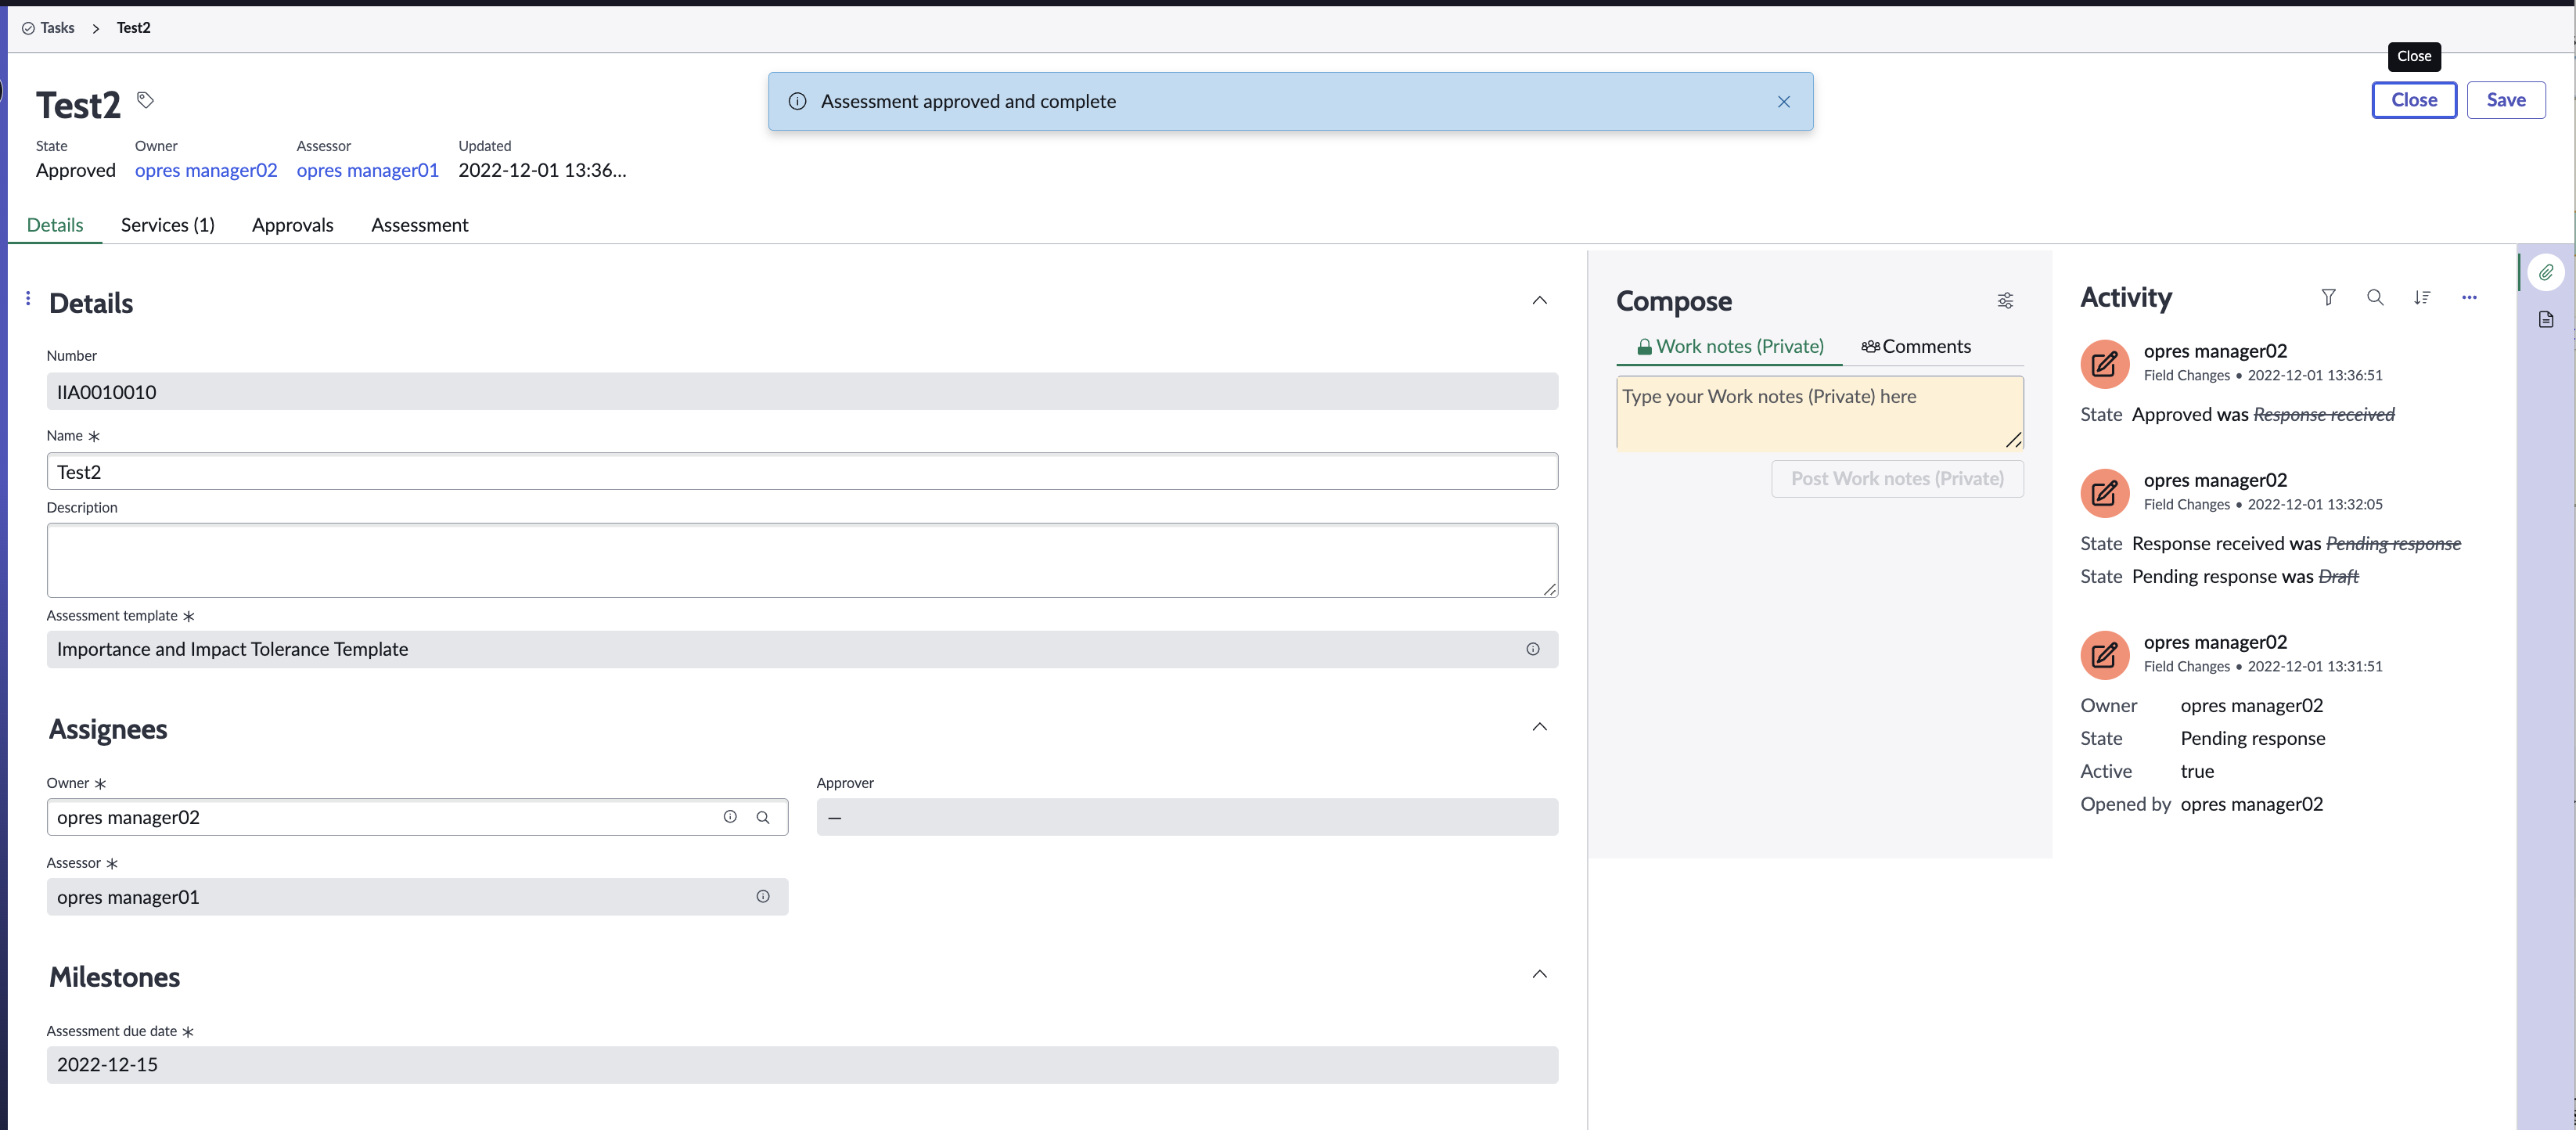
Task: Click the Work notes text area
Action: [1819, 413]
